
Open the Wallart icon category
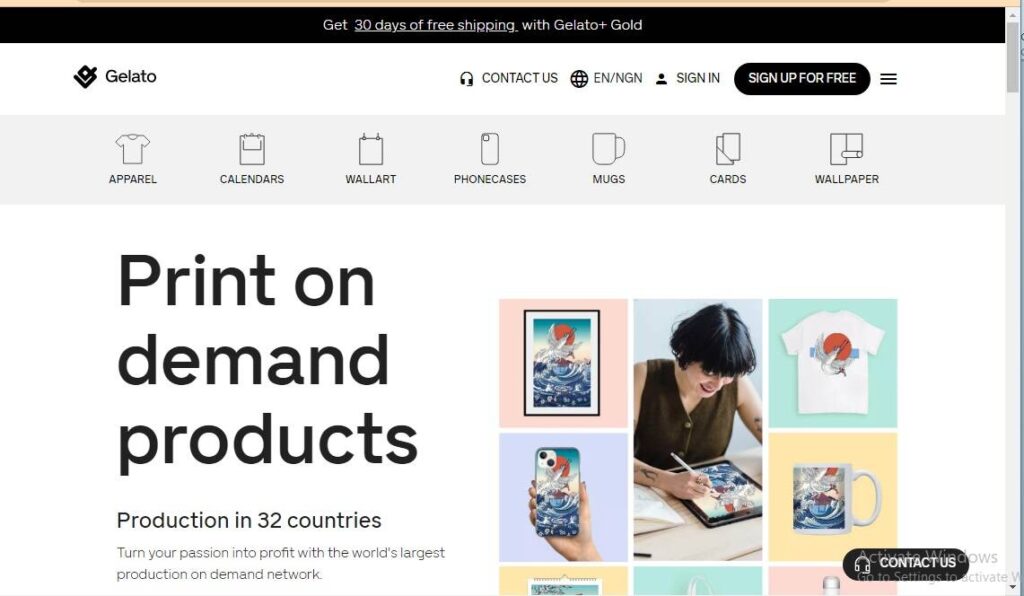click(370, 149)
